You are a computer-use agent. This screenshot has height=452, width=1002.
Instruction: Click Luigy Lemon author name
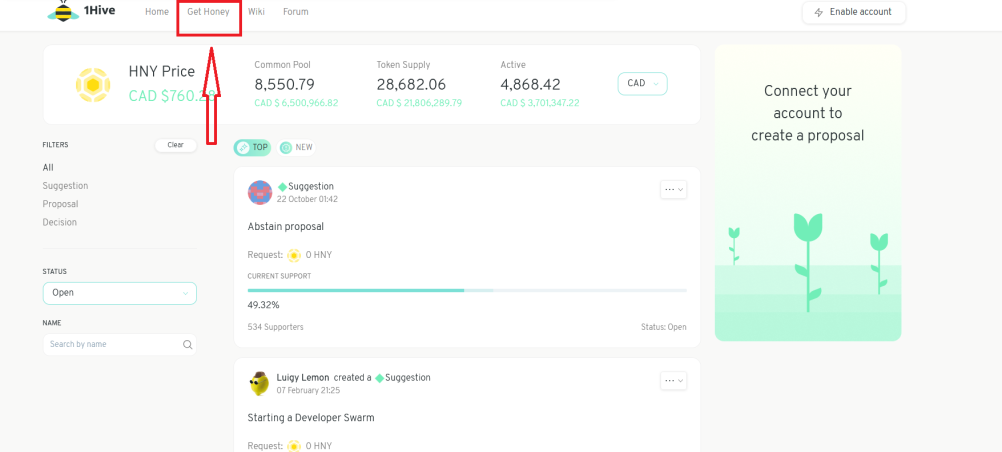pos(303,378)
